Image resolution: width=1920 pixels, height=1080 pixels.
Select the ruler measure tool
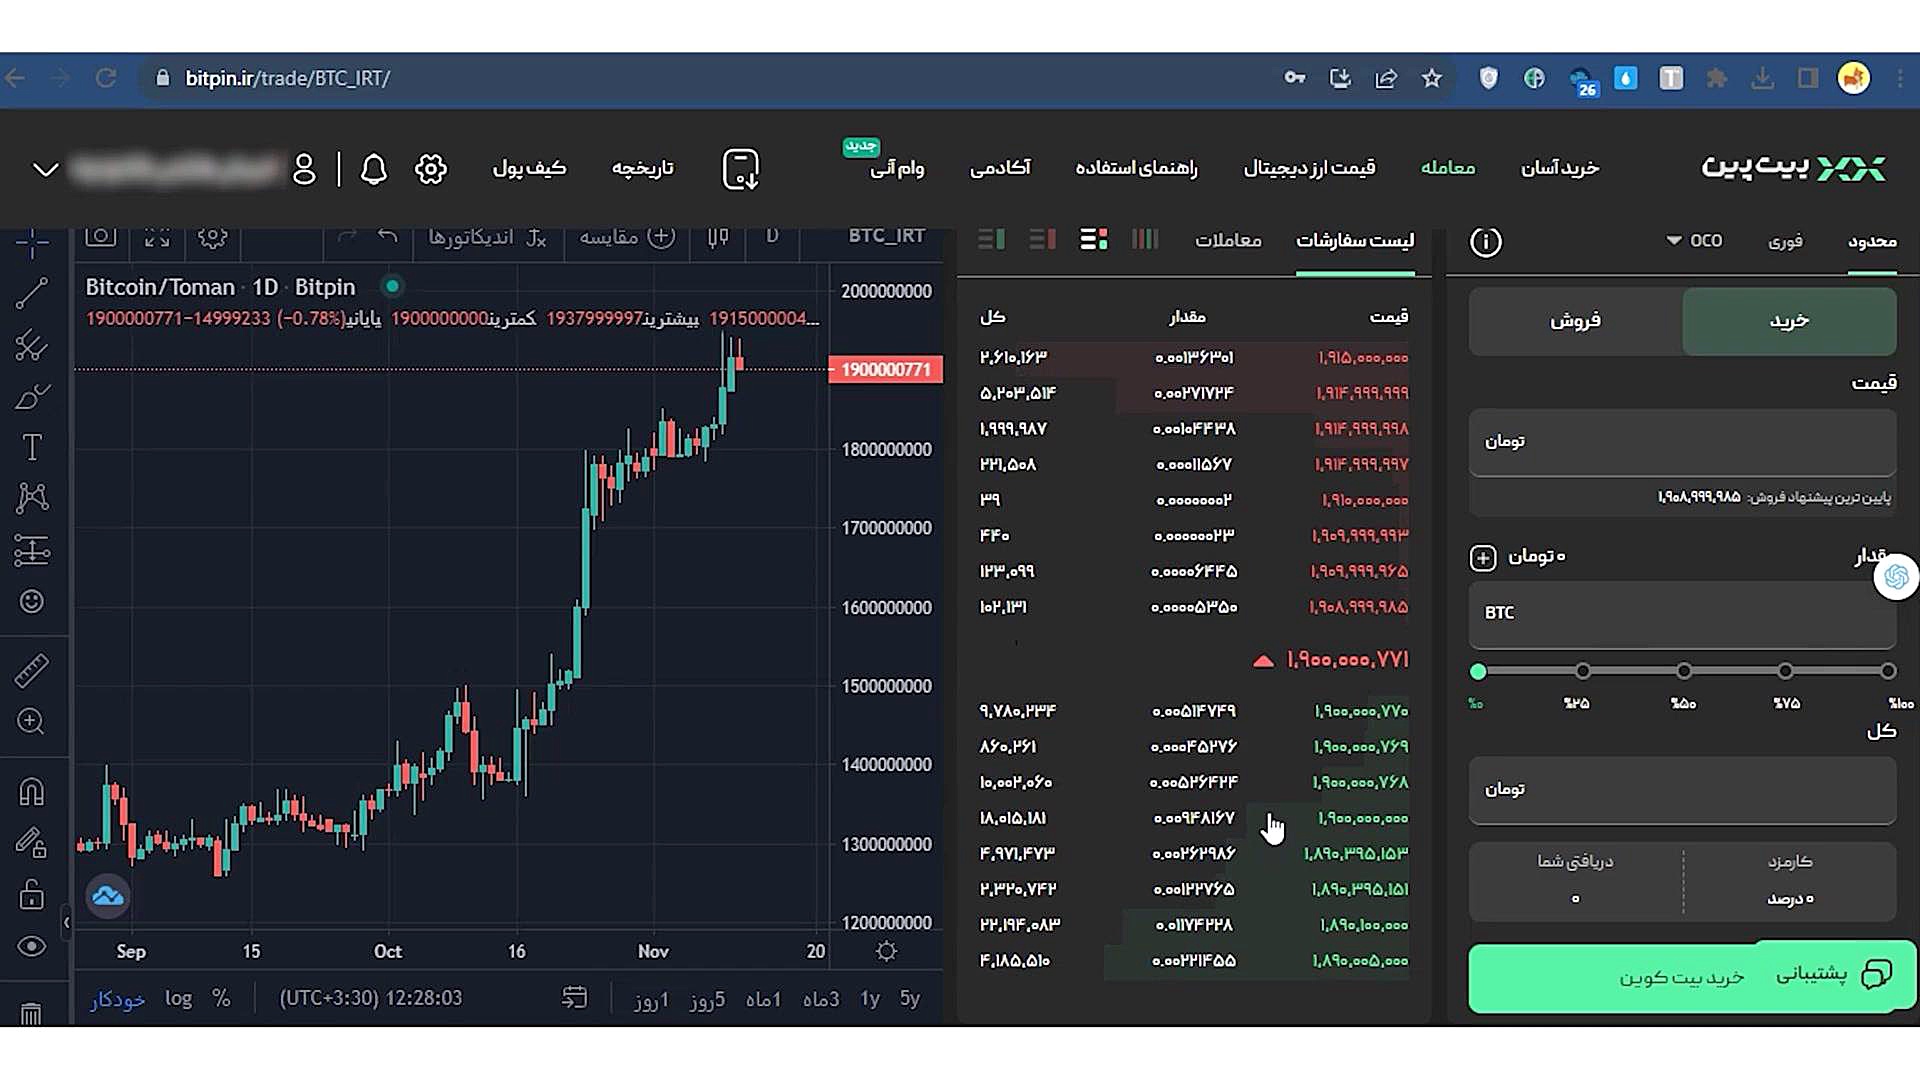tap(32, 671)
